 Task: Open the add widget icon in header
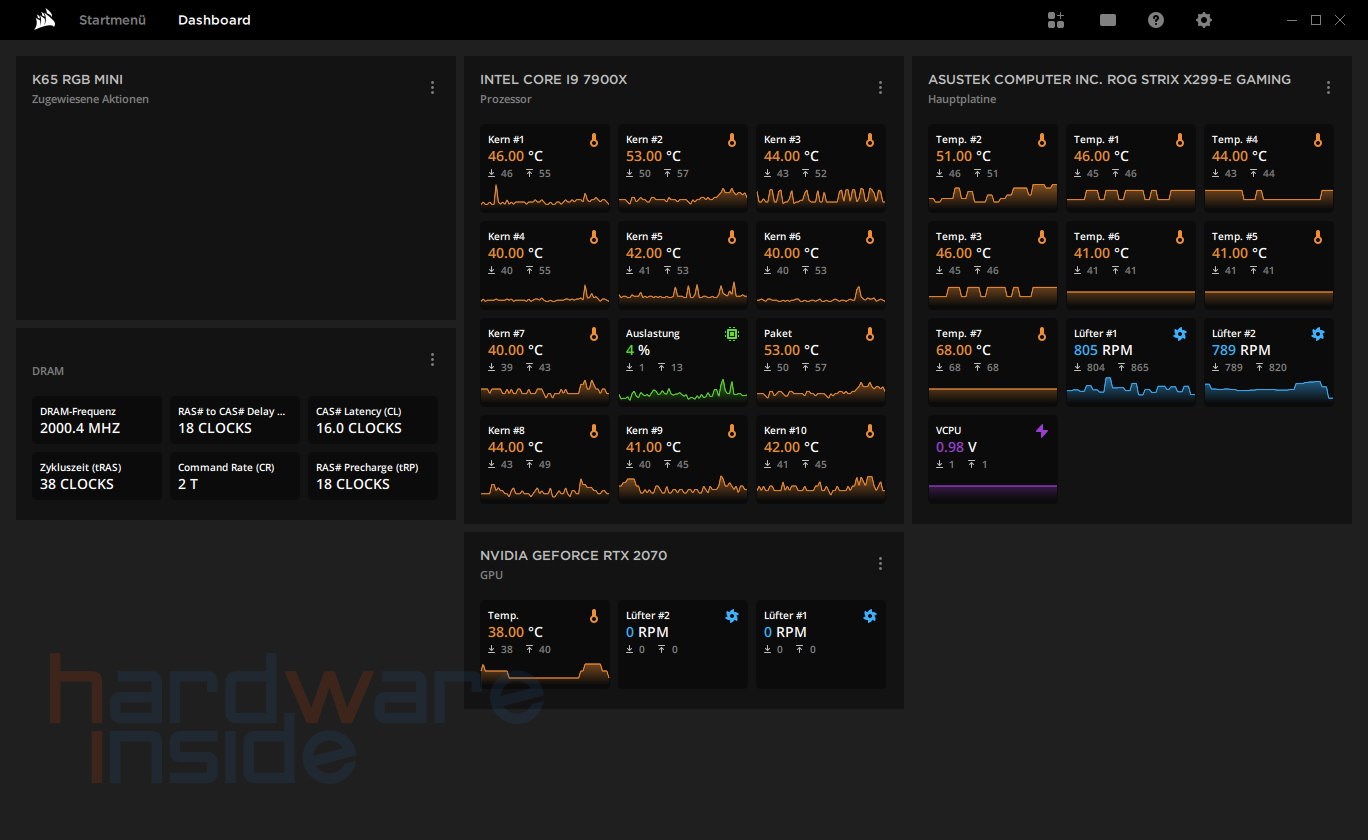[1056, 20]
